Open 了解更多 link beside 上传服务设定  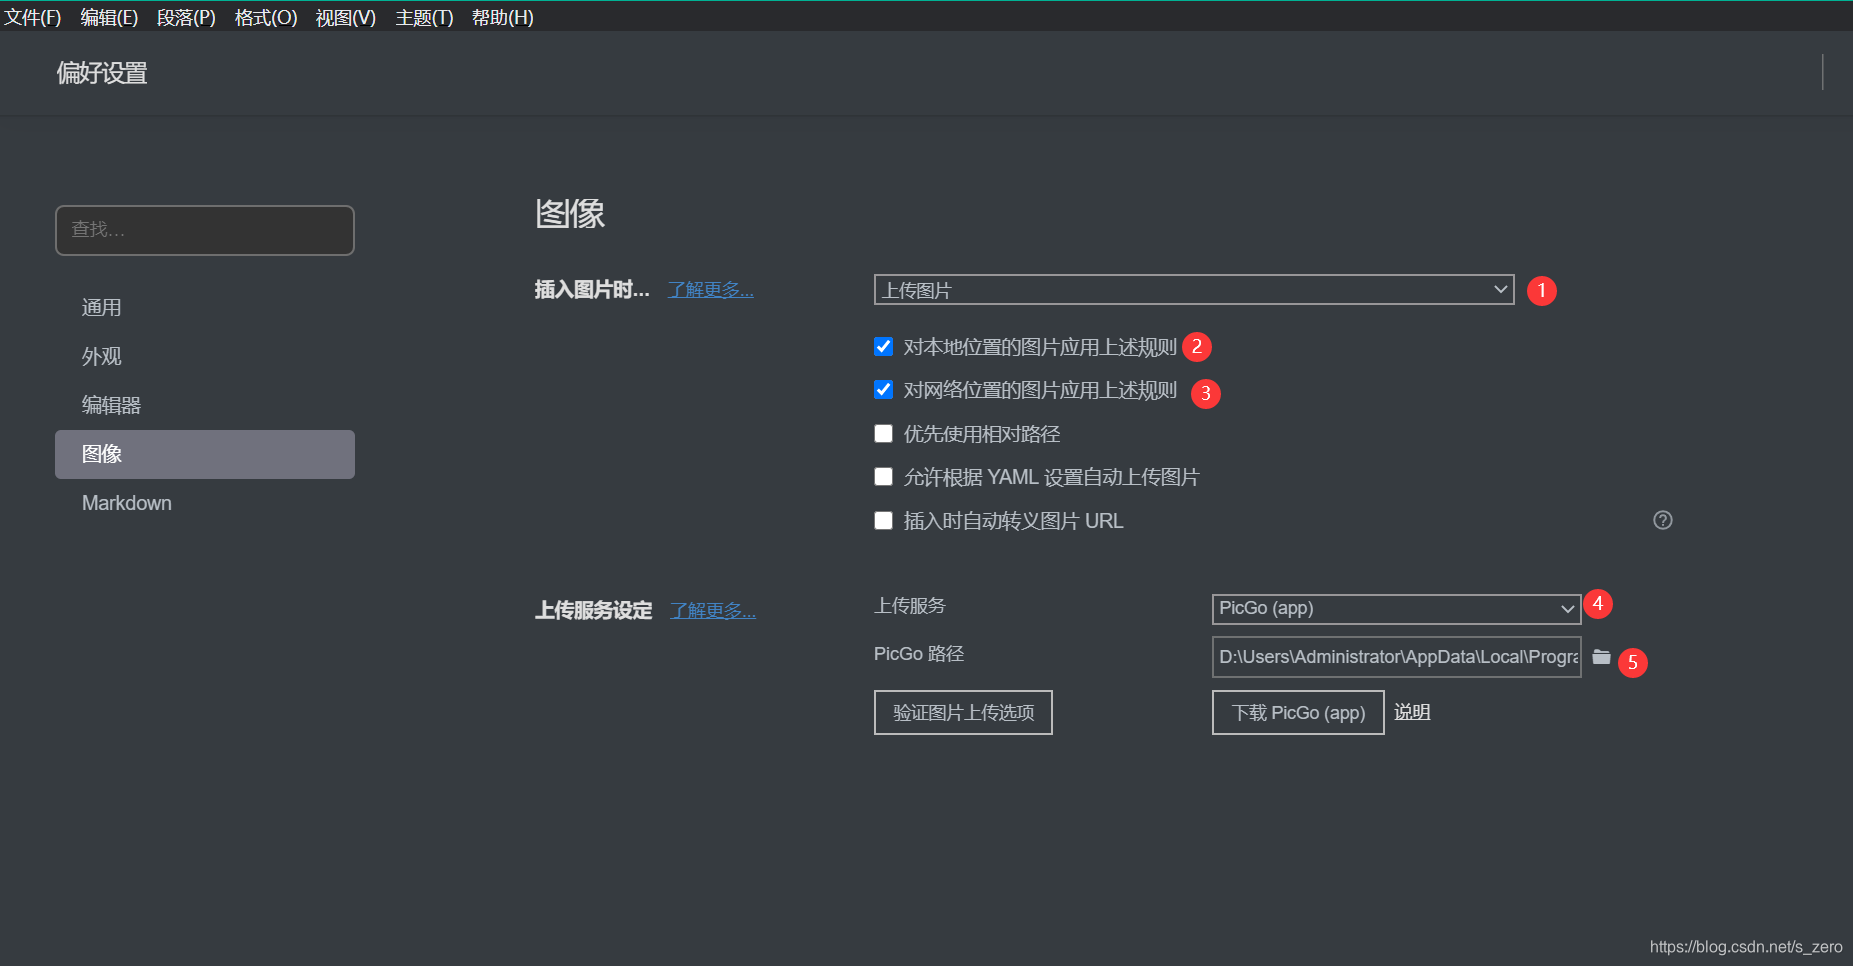click(713, 611)
